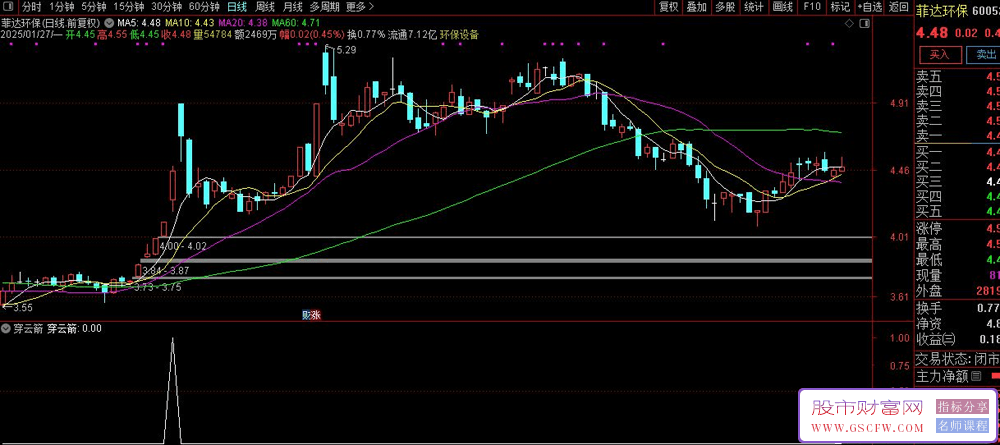Open the F10 company info
The height and width of the screenshot is (445, 1000).
tap(811, 7)
